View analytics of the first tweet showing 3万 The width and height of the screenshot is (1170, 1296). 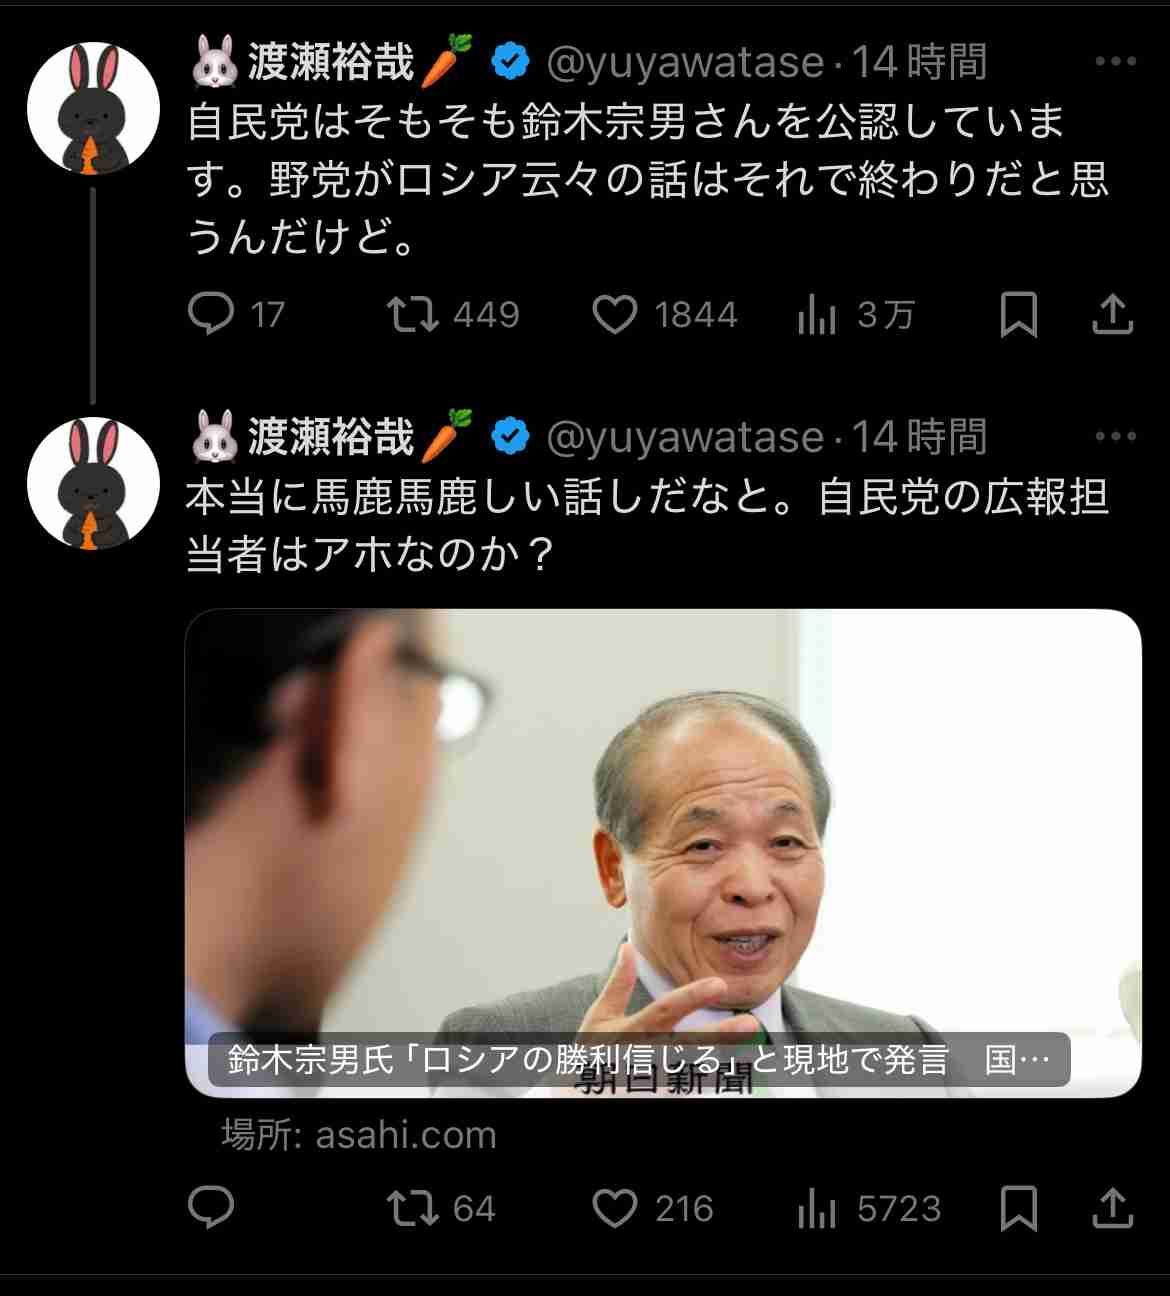(856, 315)
